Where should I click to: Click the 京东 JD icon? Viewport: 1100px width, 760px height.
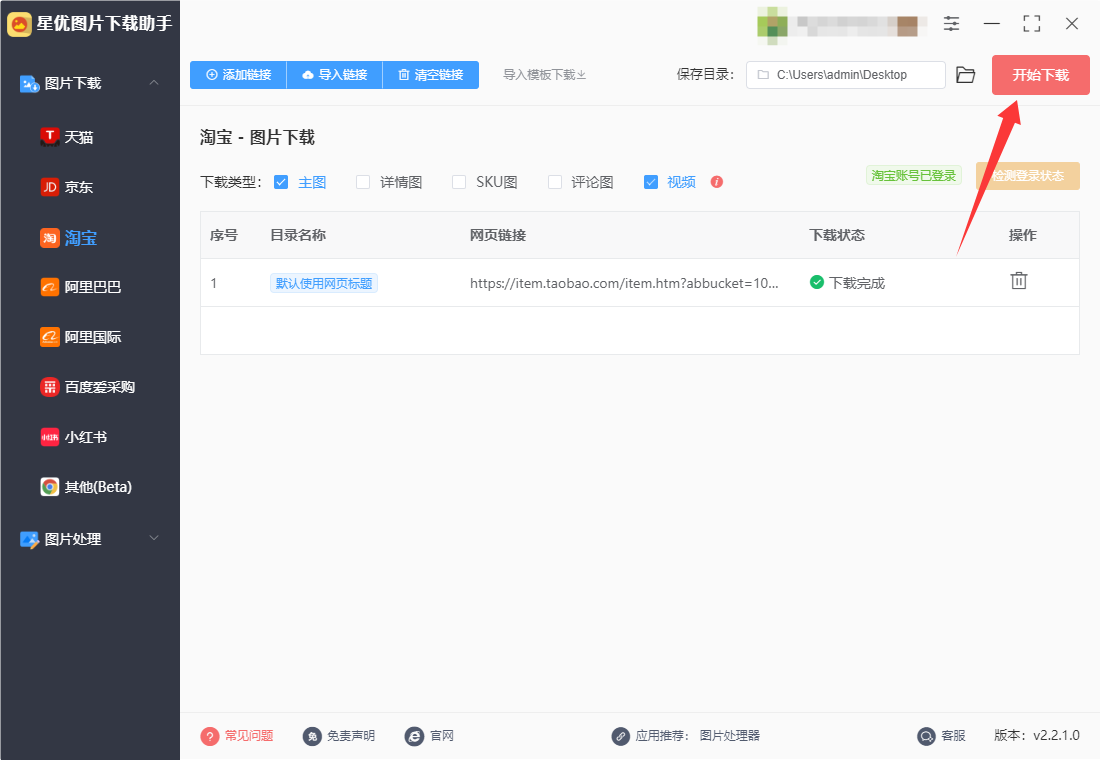click(x=50, y=187)
